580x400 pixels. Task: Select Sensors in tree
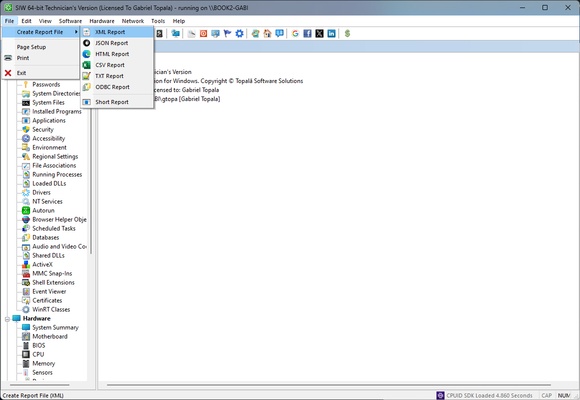43,373
